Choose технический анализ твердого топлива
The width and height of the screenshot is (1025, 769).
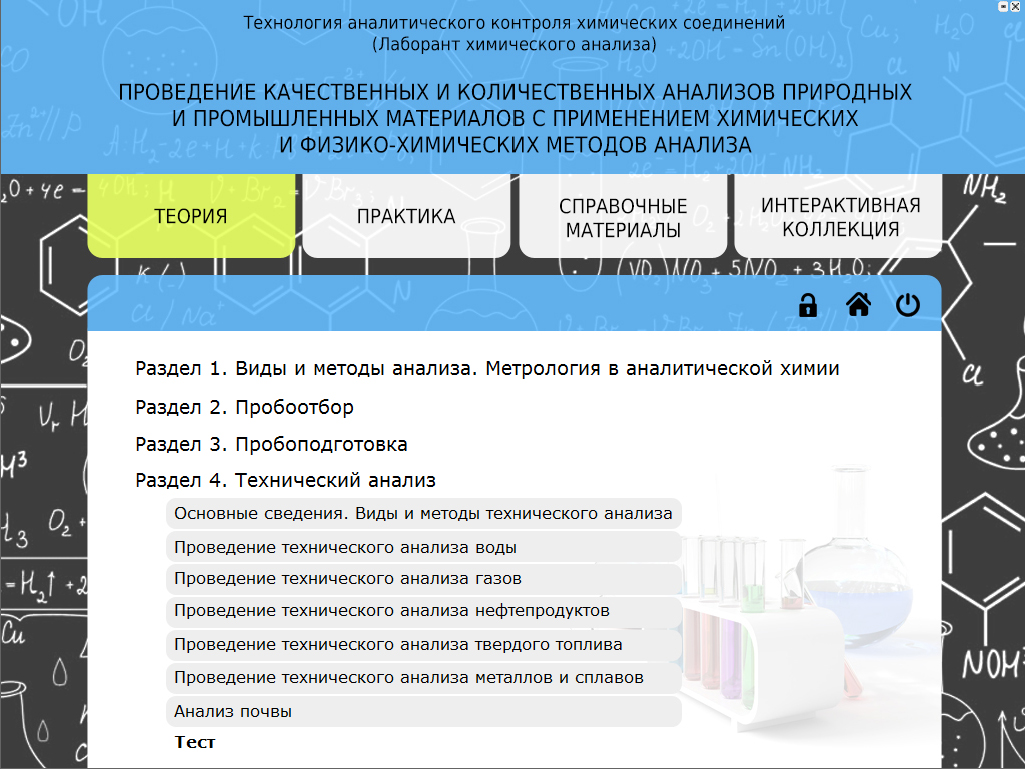click(397, 644)
